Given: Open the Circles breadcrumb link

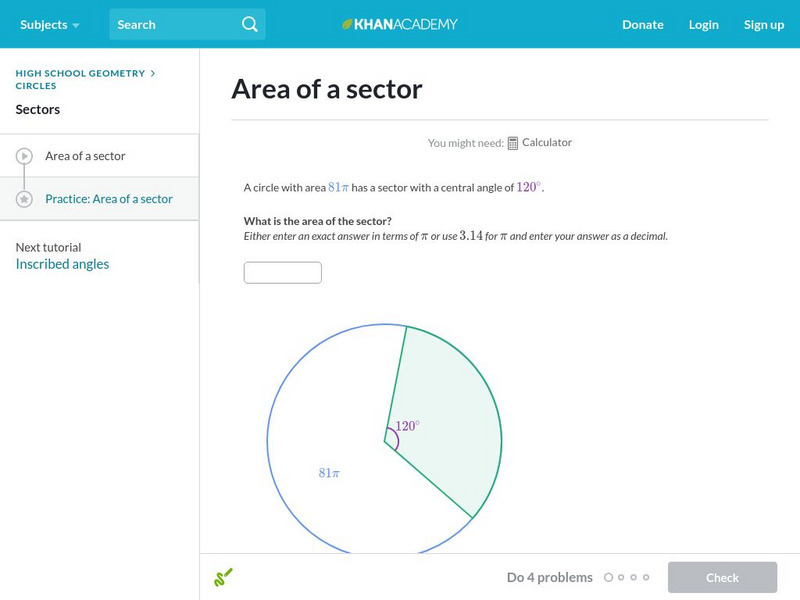Looking at the screenshot, I should (36, 86).
